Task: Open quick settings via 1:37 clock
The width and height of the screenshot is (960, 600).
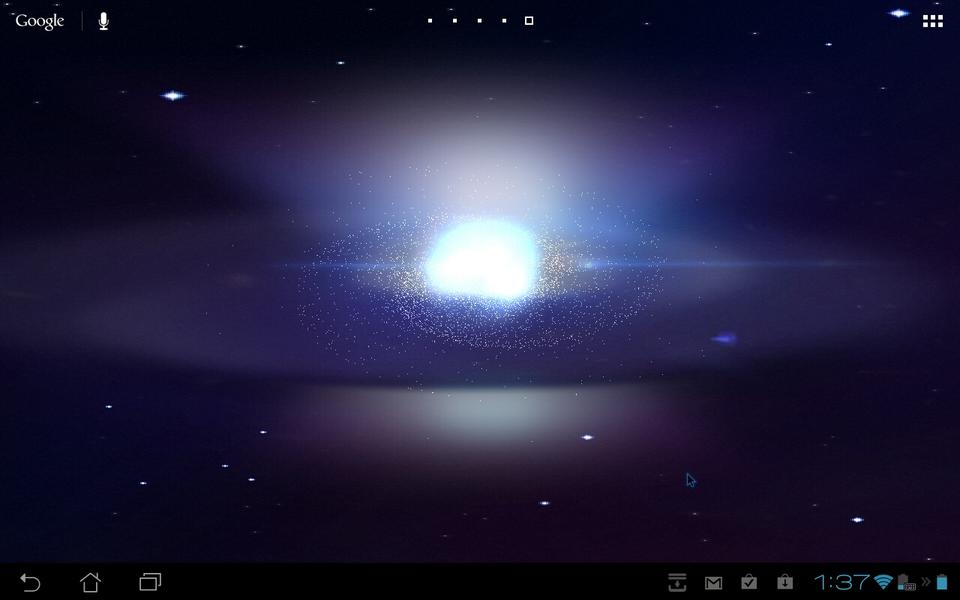Action: click(841, 582)
